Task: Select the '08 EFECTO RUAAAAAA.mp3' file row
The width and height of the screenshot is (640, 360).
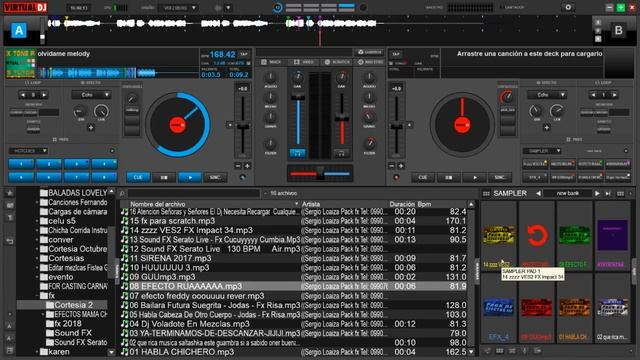Action: pyautogui.click(x=293, y=287)
